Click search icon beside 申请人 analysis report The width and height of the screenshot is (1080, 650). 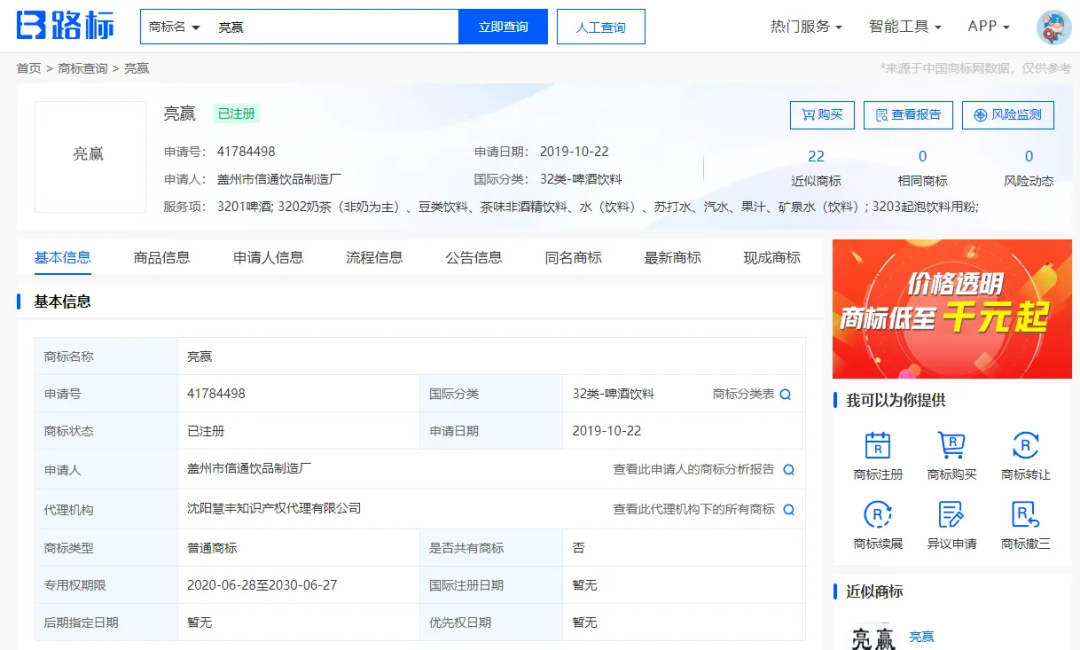click(x=789, y=470)
